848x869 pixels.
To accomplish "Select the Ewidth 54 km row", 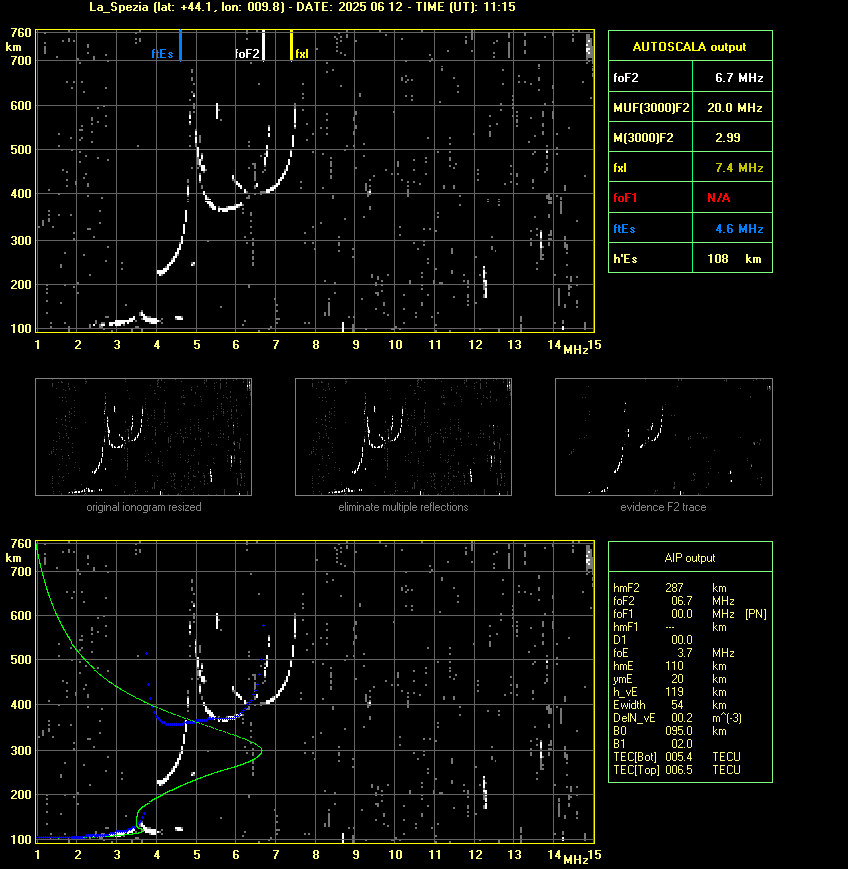I will click(670, 705).
